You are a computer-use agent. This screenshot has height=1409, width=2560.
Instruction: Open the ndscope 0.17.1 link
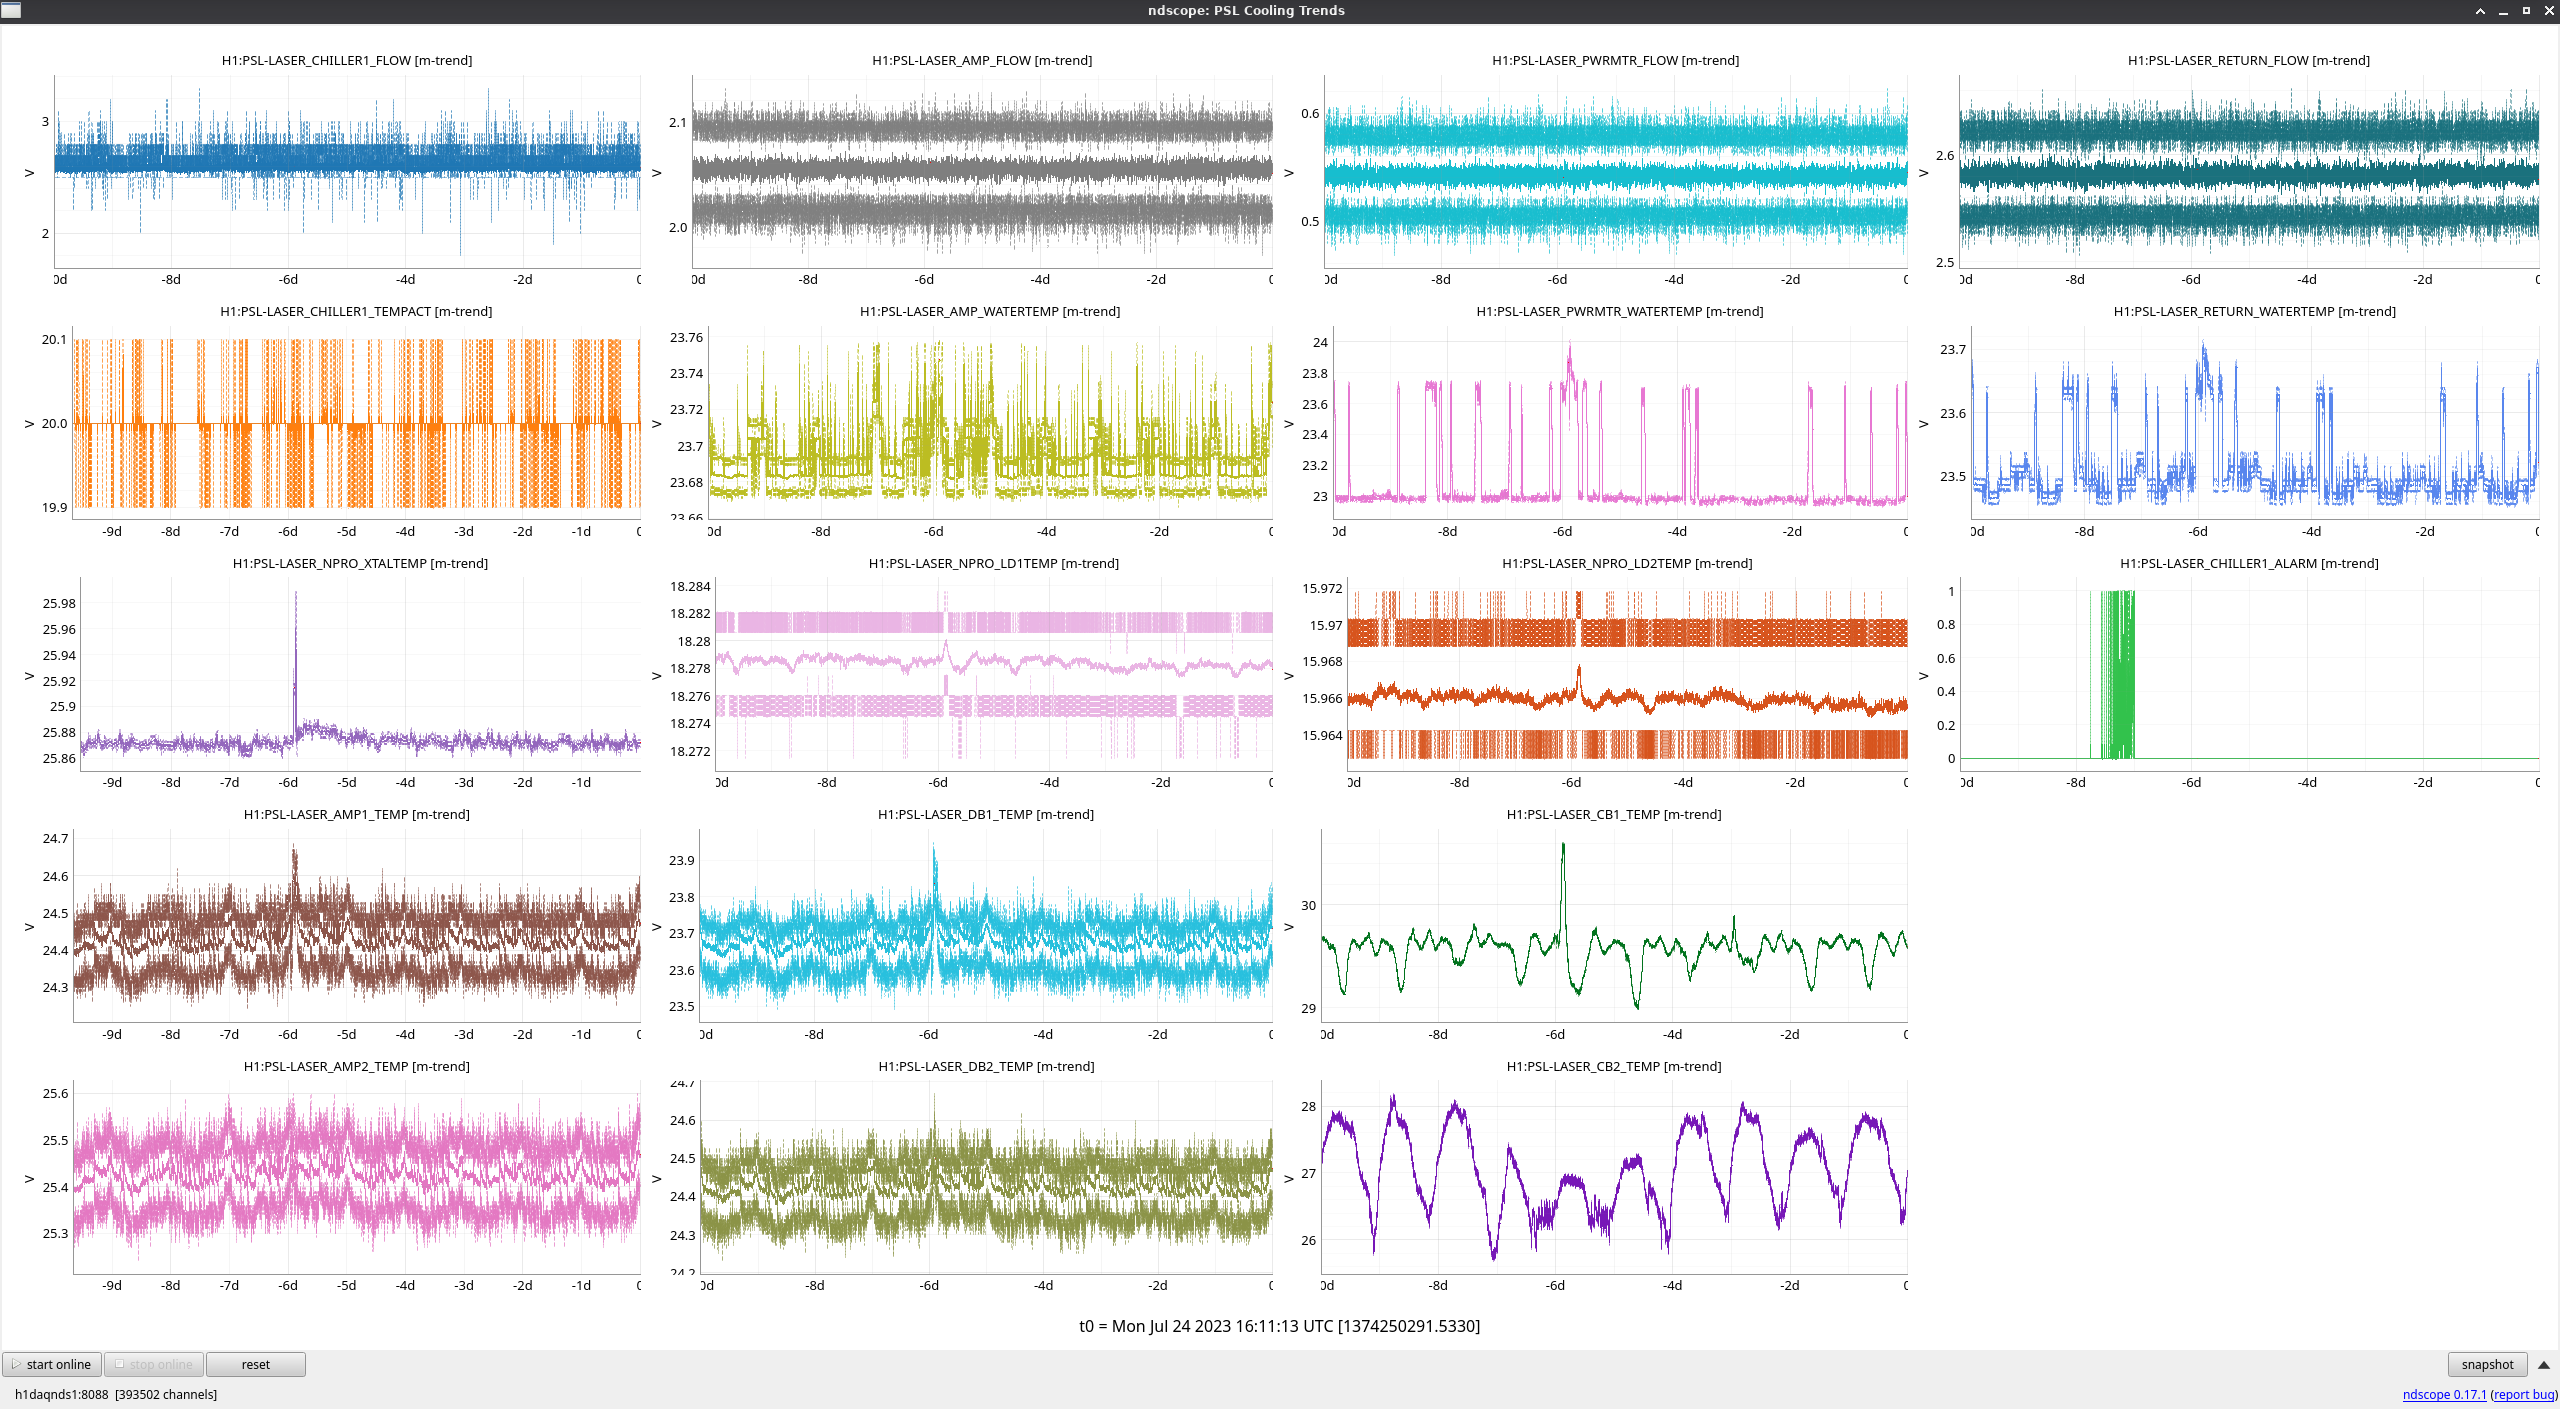pyautogui.click(x=2443, y=1394)
